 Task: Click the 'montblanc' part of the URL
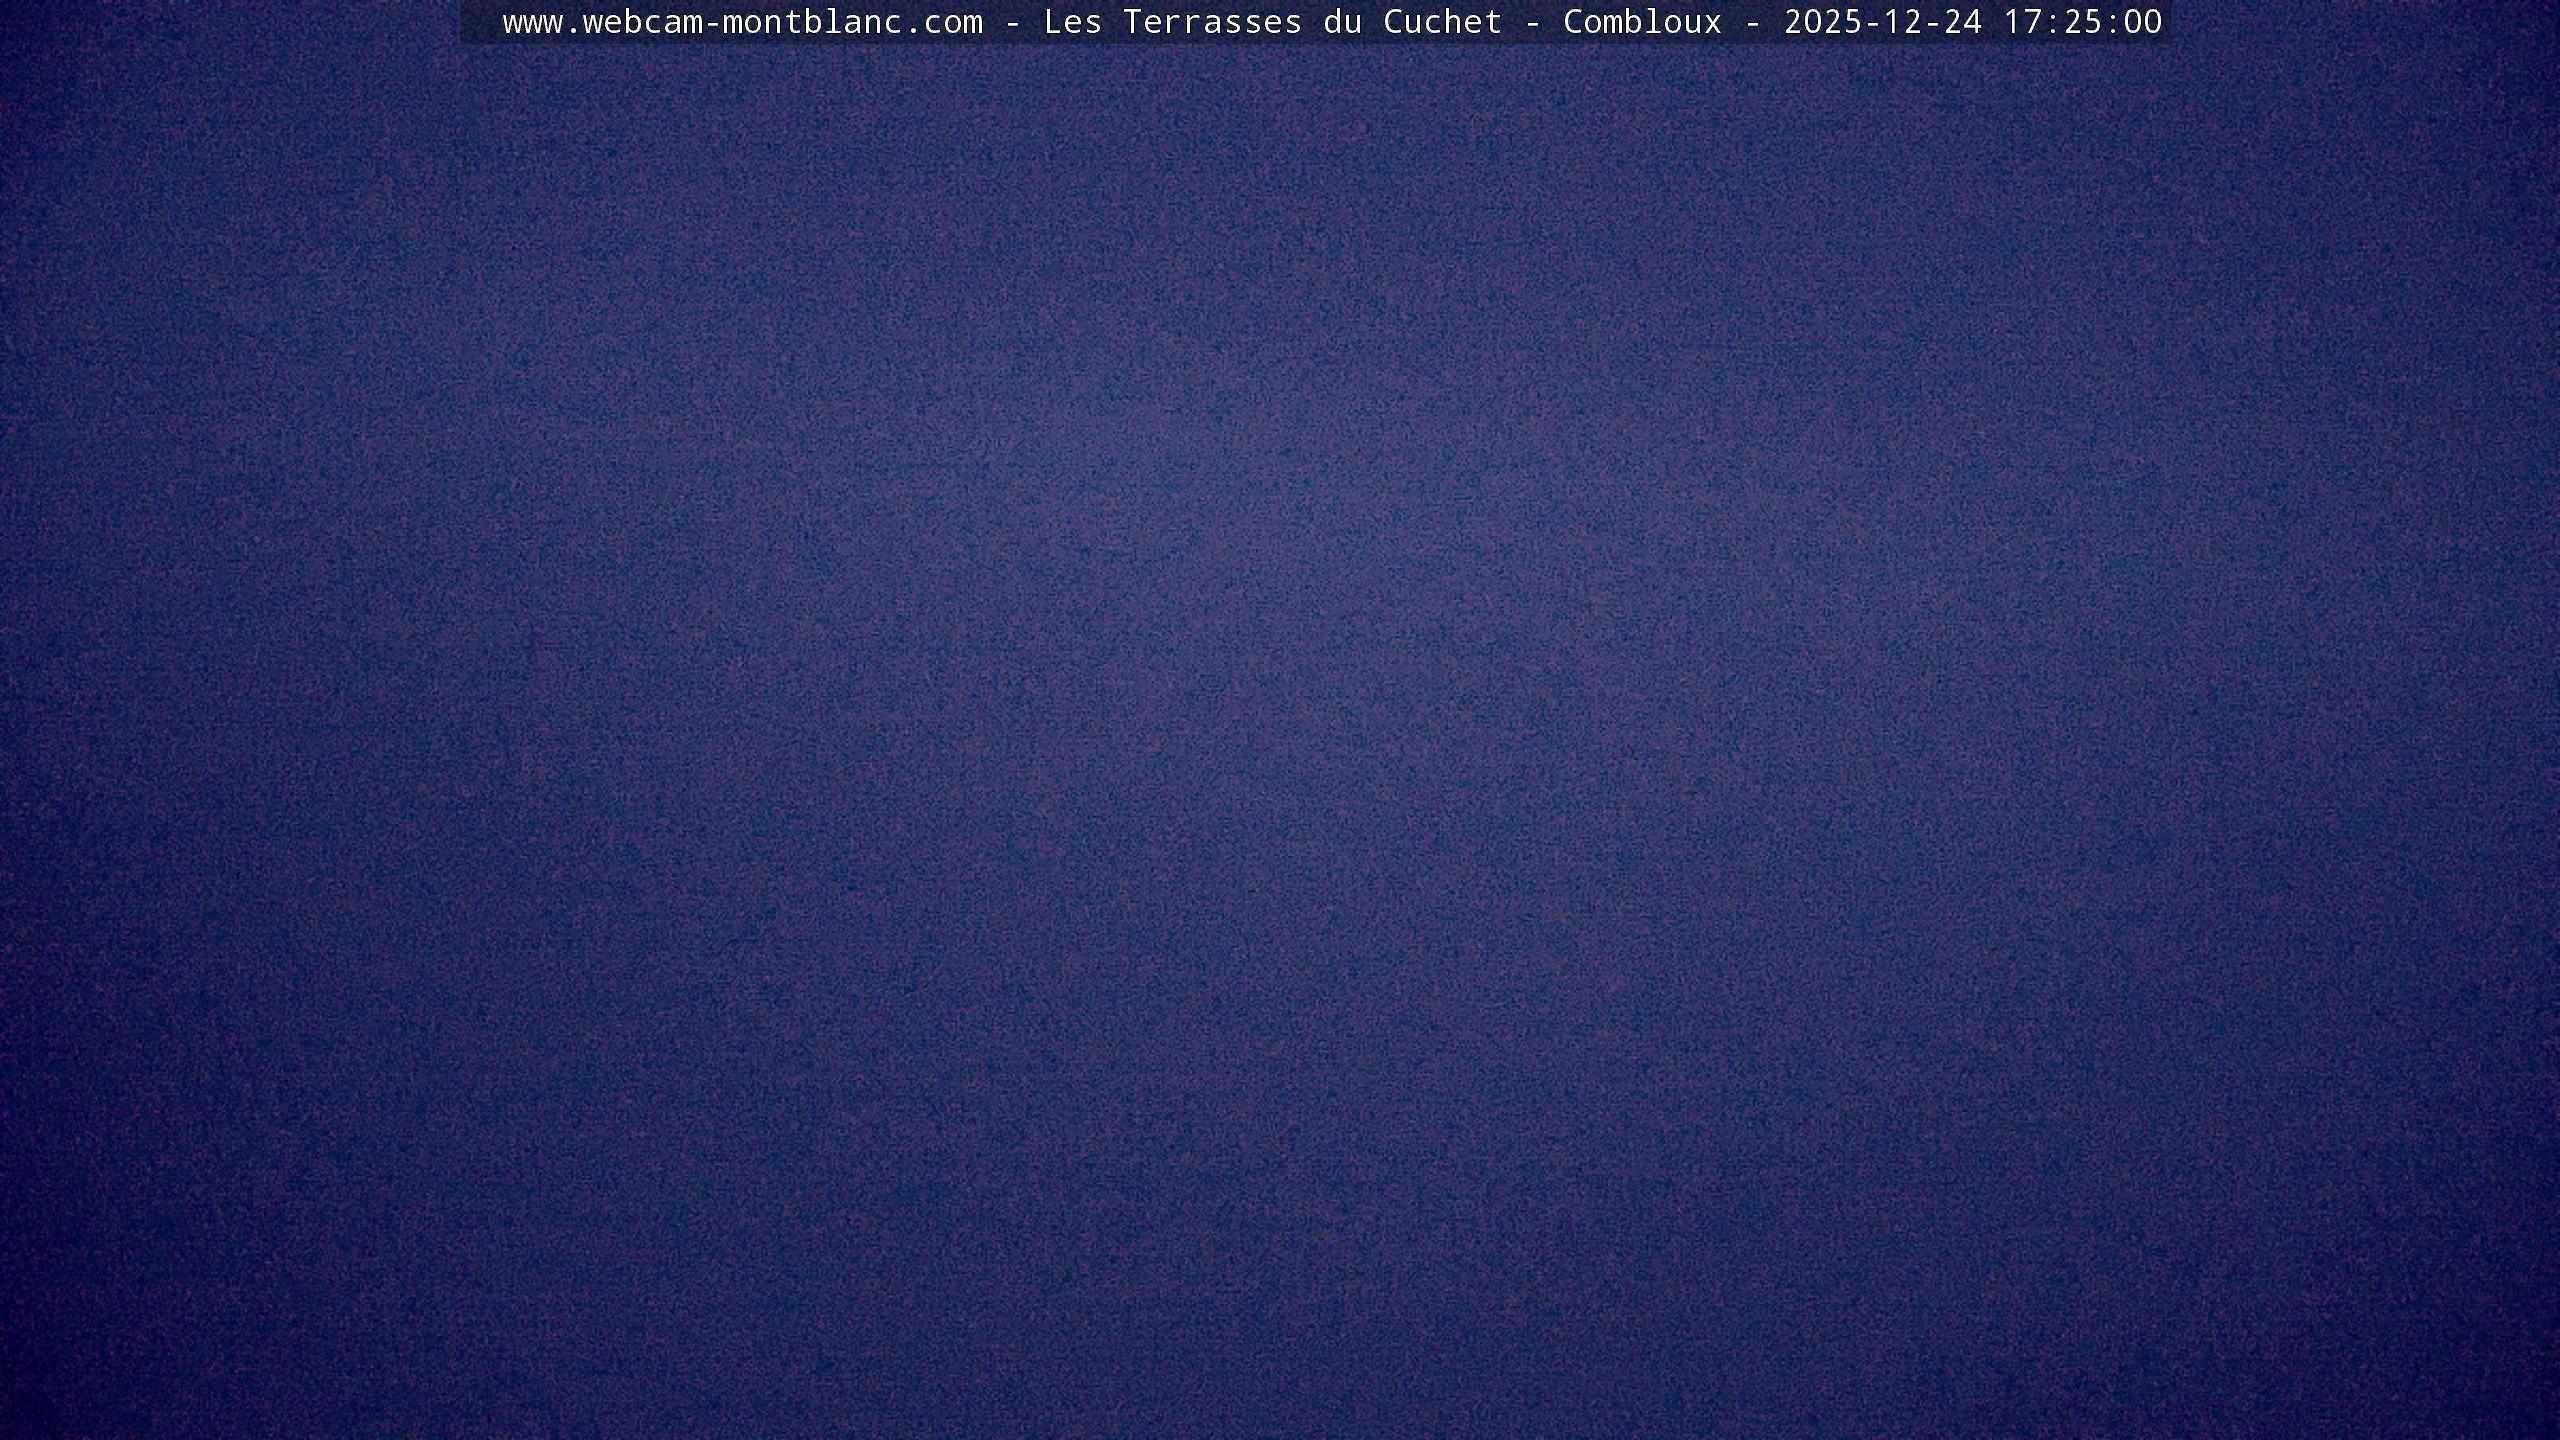[x=812, y=22]
